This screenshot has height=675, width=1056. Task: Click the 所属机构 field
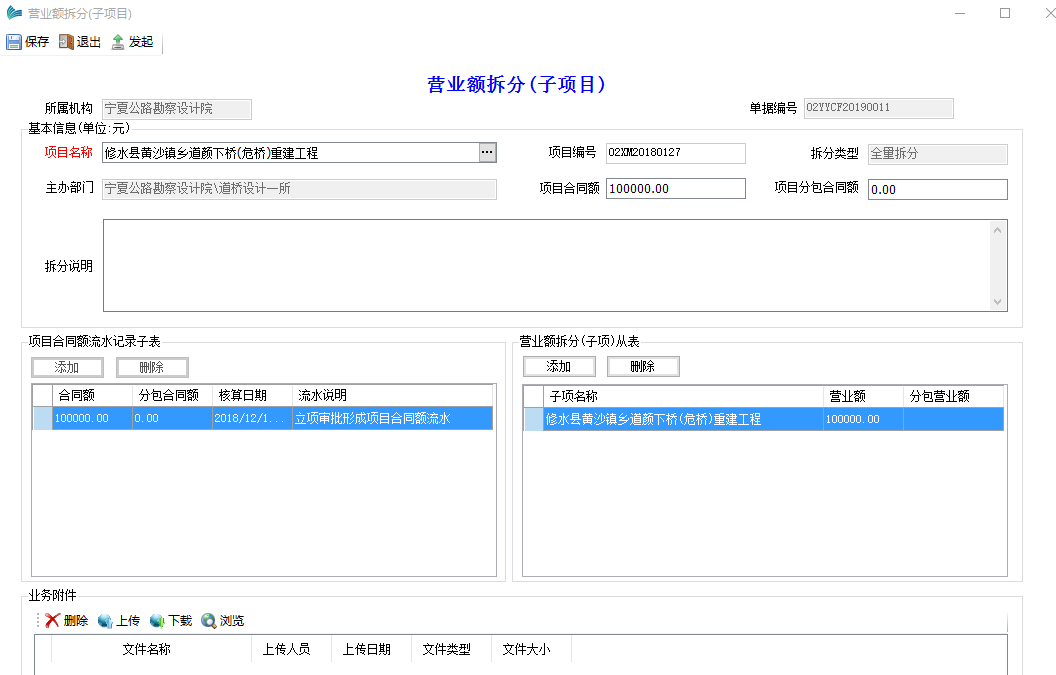click(177, 109)
